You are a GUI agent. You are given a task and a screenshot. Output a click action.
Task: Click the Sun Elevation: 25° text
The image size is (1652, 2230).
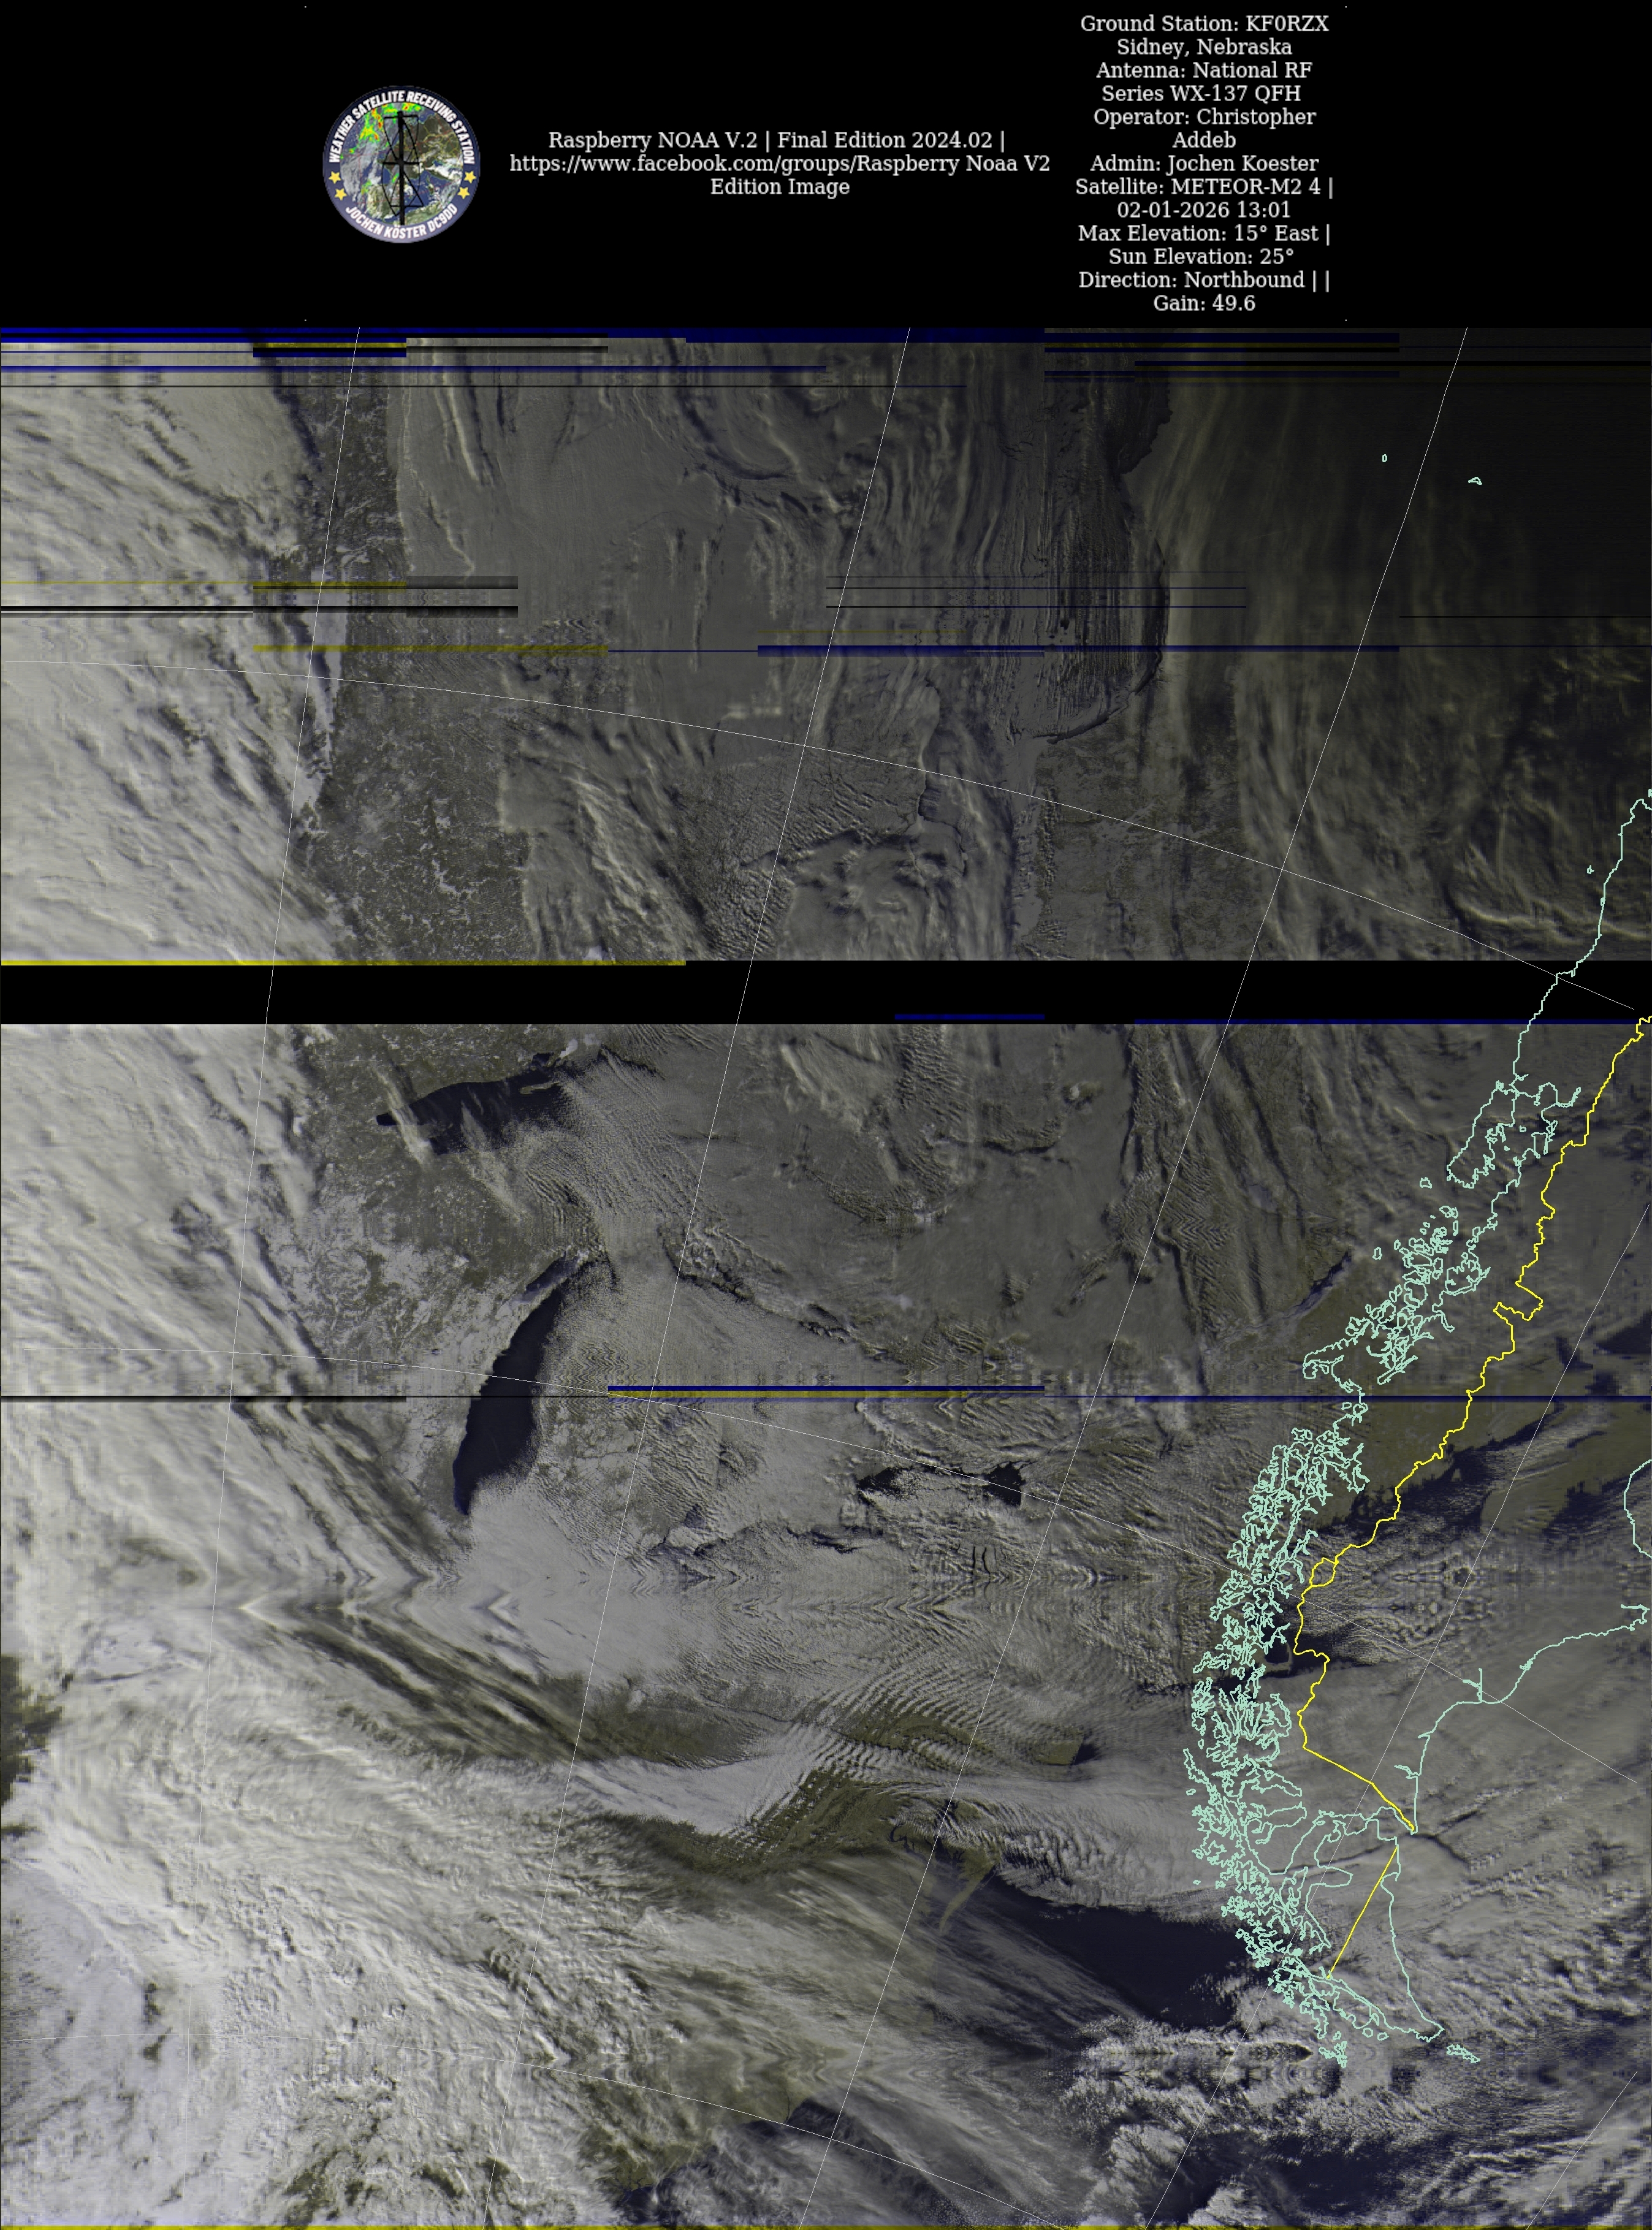pyautogui.click(x=1203, y=256)
